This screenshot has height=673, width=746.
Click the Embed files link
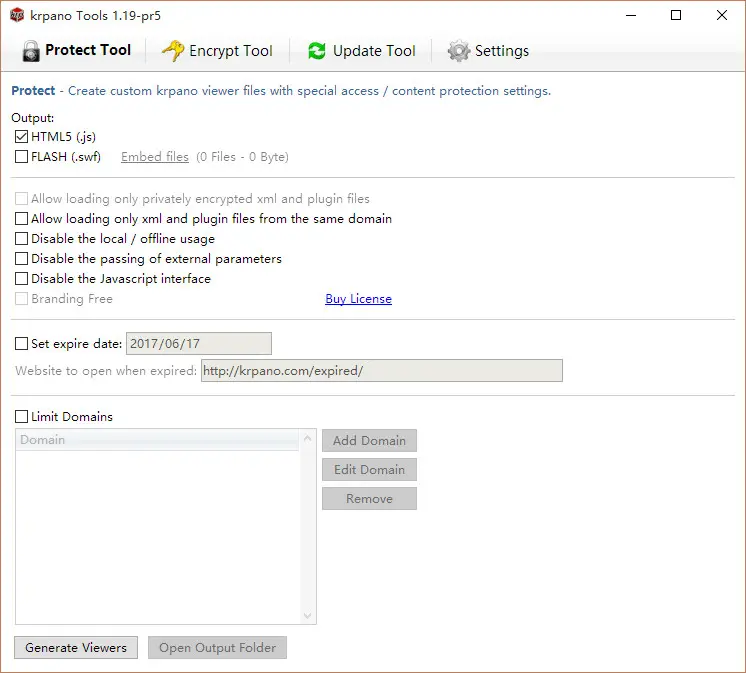pos(155,156)
